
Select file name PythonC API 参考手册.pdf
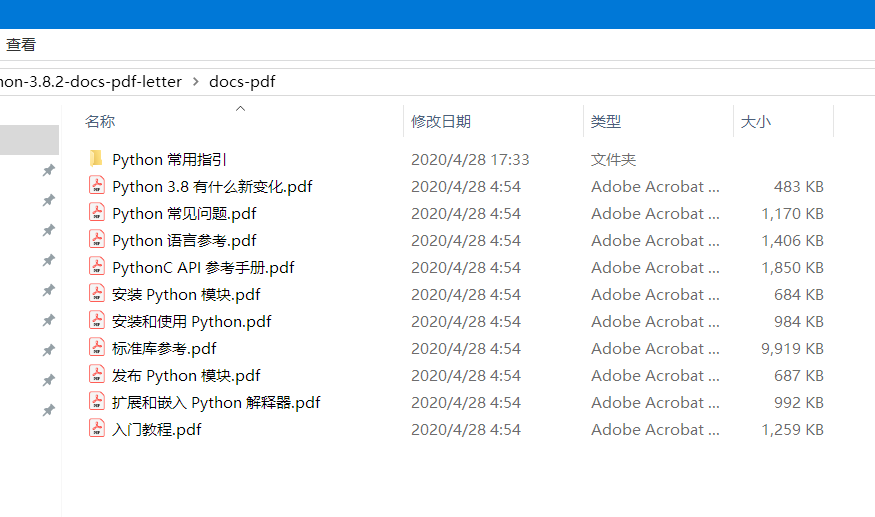(x=203, y=267)
